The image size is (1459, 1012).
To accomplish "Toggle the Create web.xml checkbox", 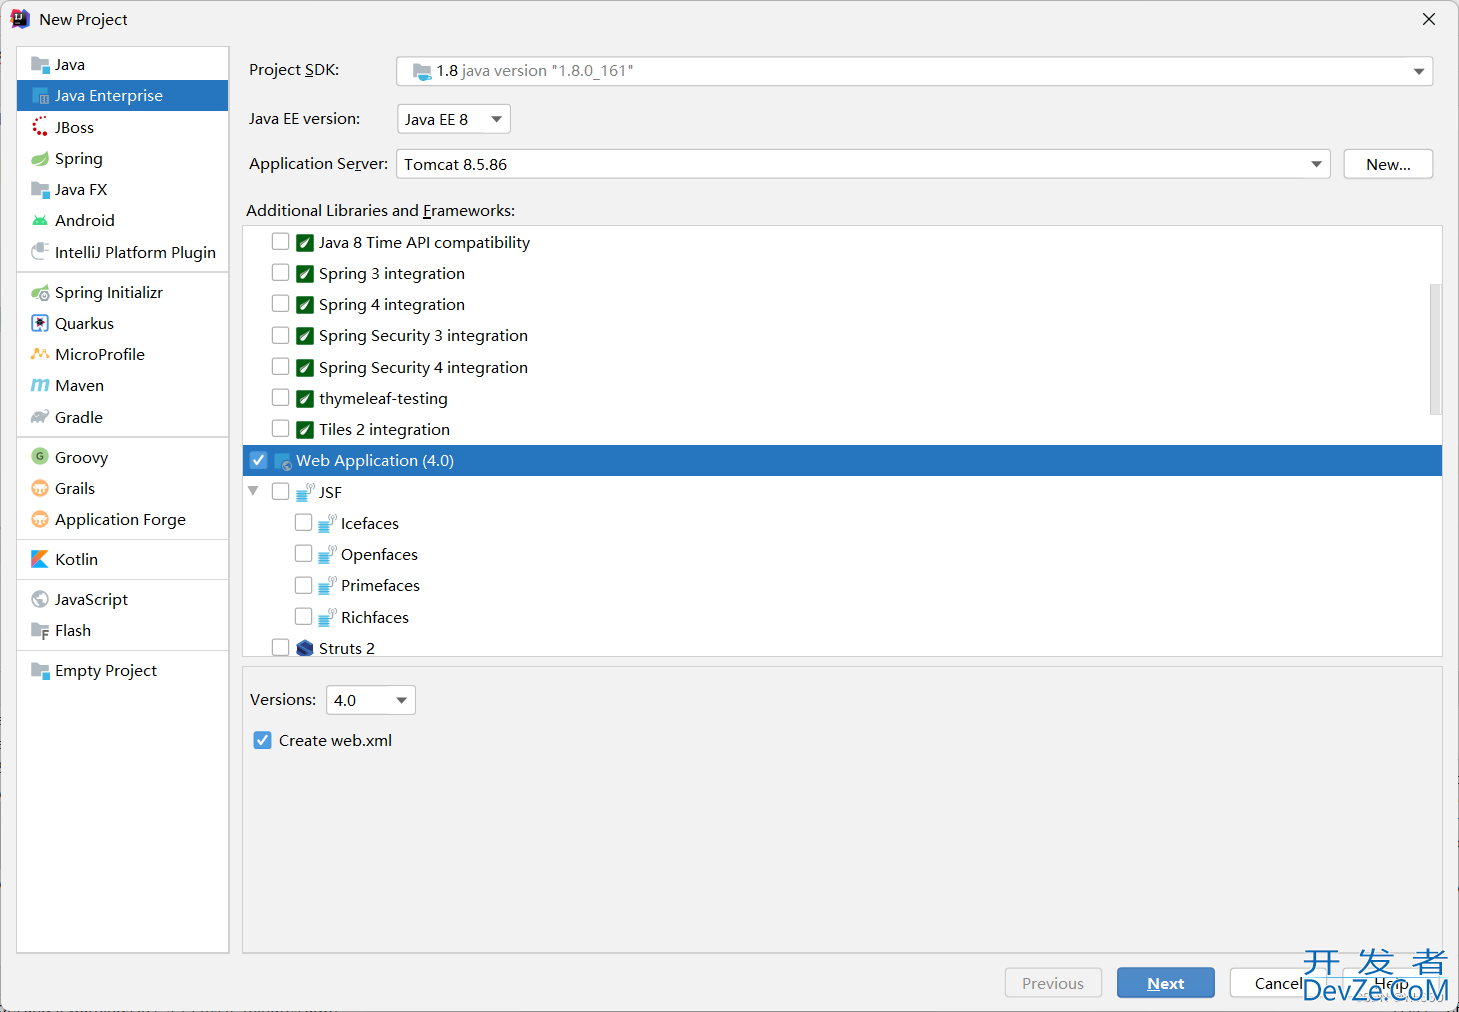I will click(262, 740).
